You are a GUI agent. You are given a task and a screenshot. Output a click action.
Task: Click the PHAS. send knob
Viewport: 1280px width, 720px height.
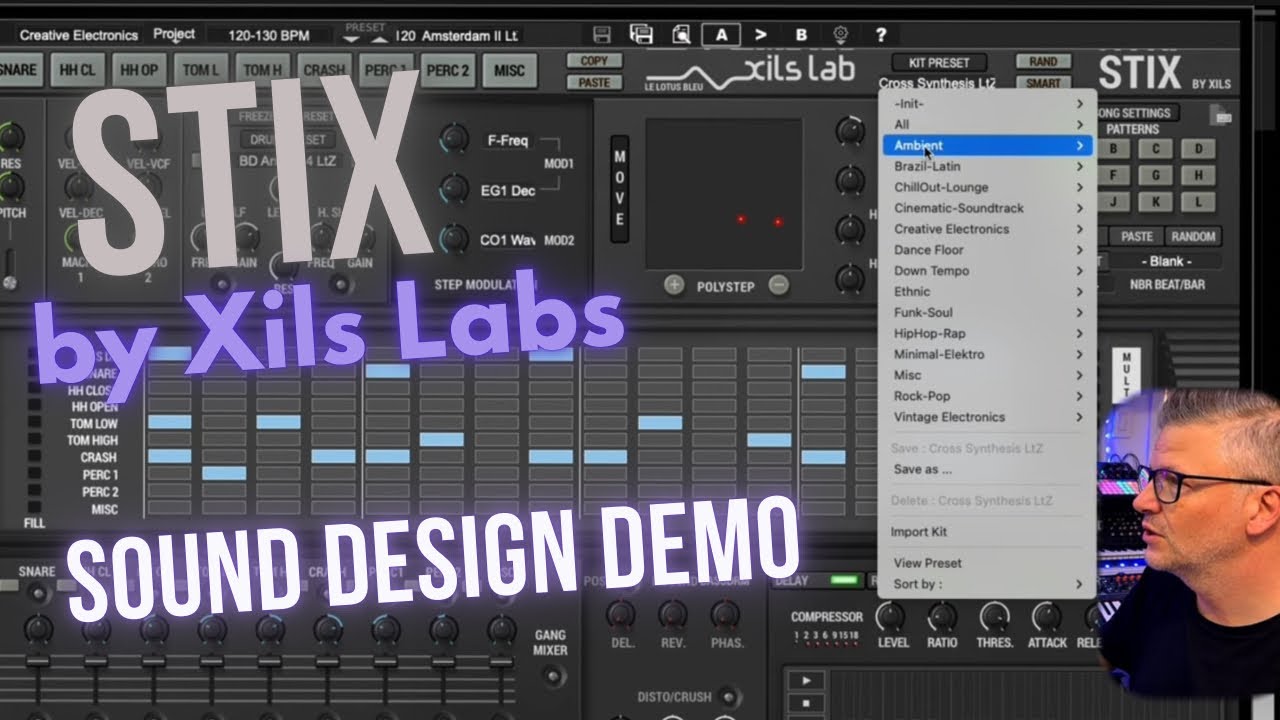tap(725, 614)
